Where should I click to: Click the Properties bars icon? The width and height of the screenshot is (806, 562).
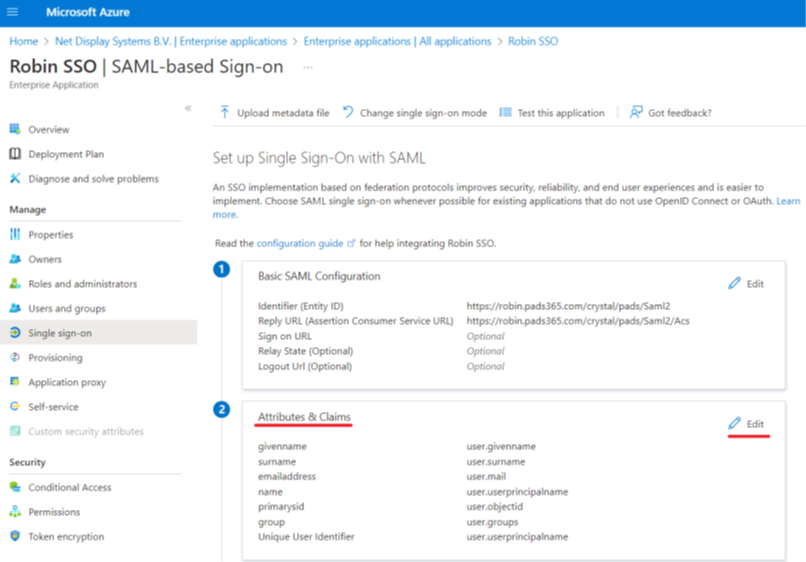[x=15, y=234]
